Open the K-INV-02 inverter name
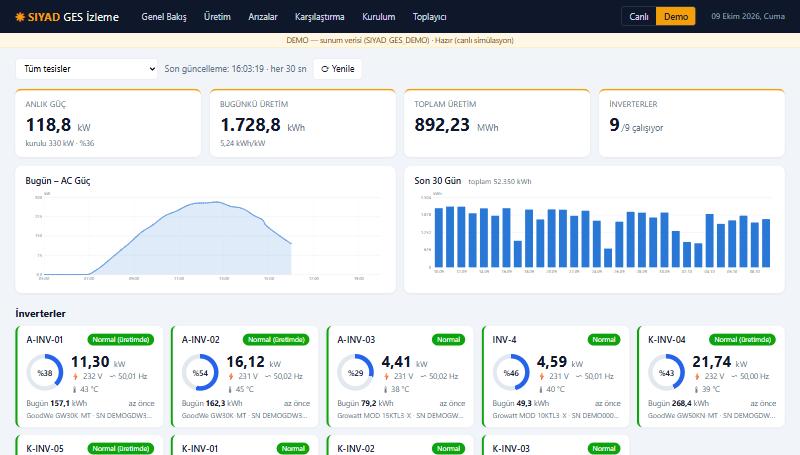This screenshot has height=455, width=800. click(x=356, y=449)
